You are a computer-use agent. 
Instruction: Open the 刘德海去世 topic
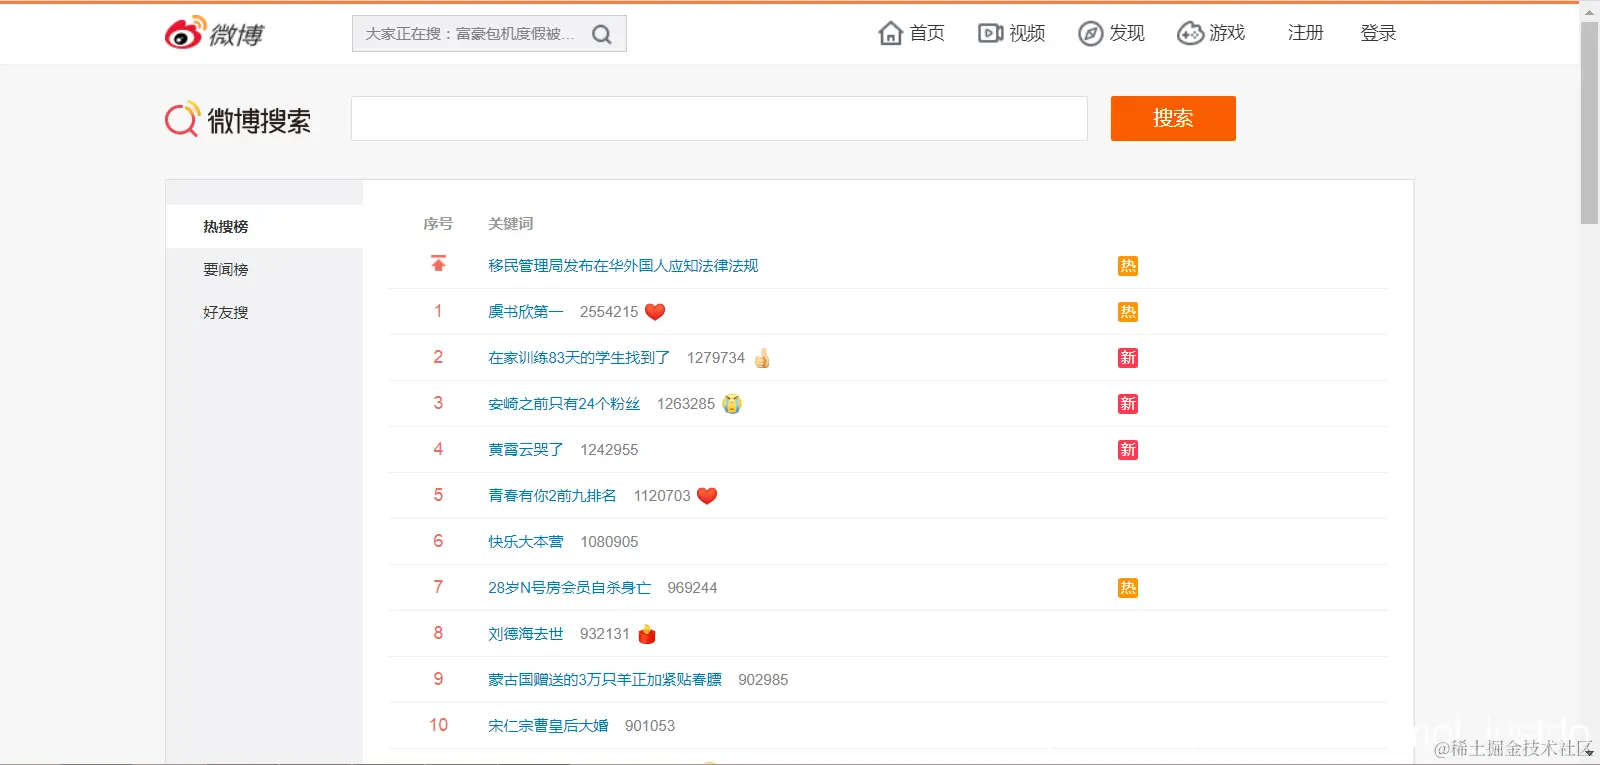coord(526,634)
